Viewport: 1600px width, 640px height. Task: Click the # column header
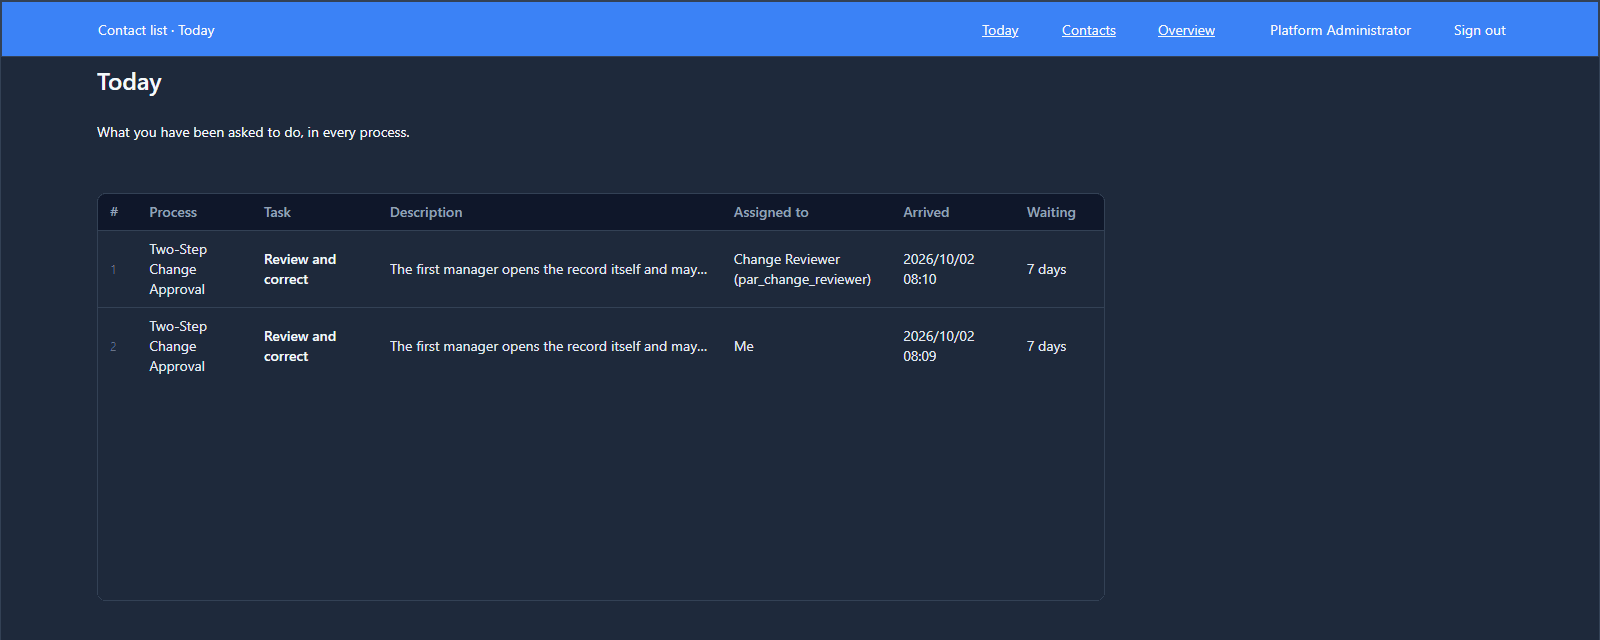pyautogui.click(x=114, y=212)
